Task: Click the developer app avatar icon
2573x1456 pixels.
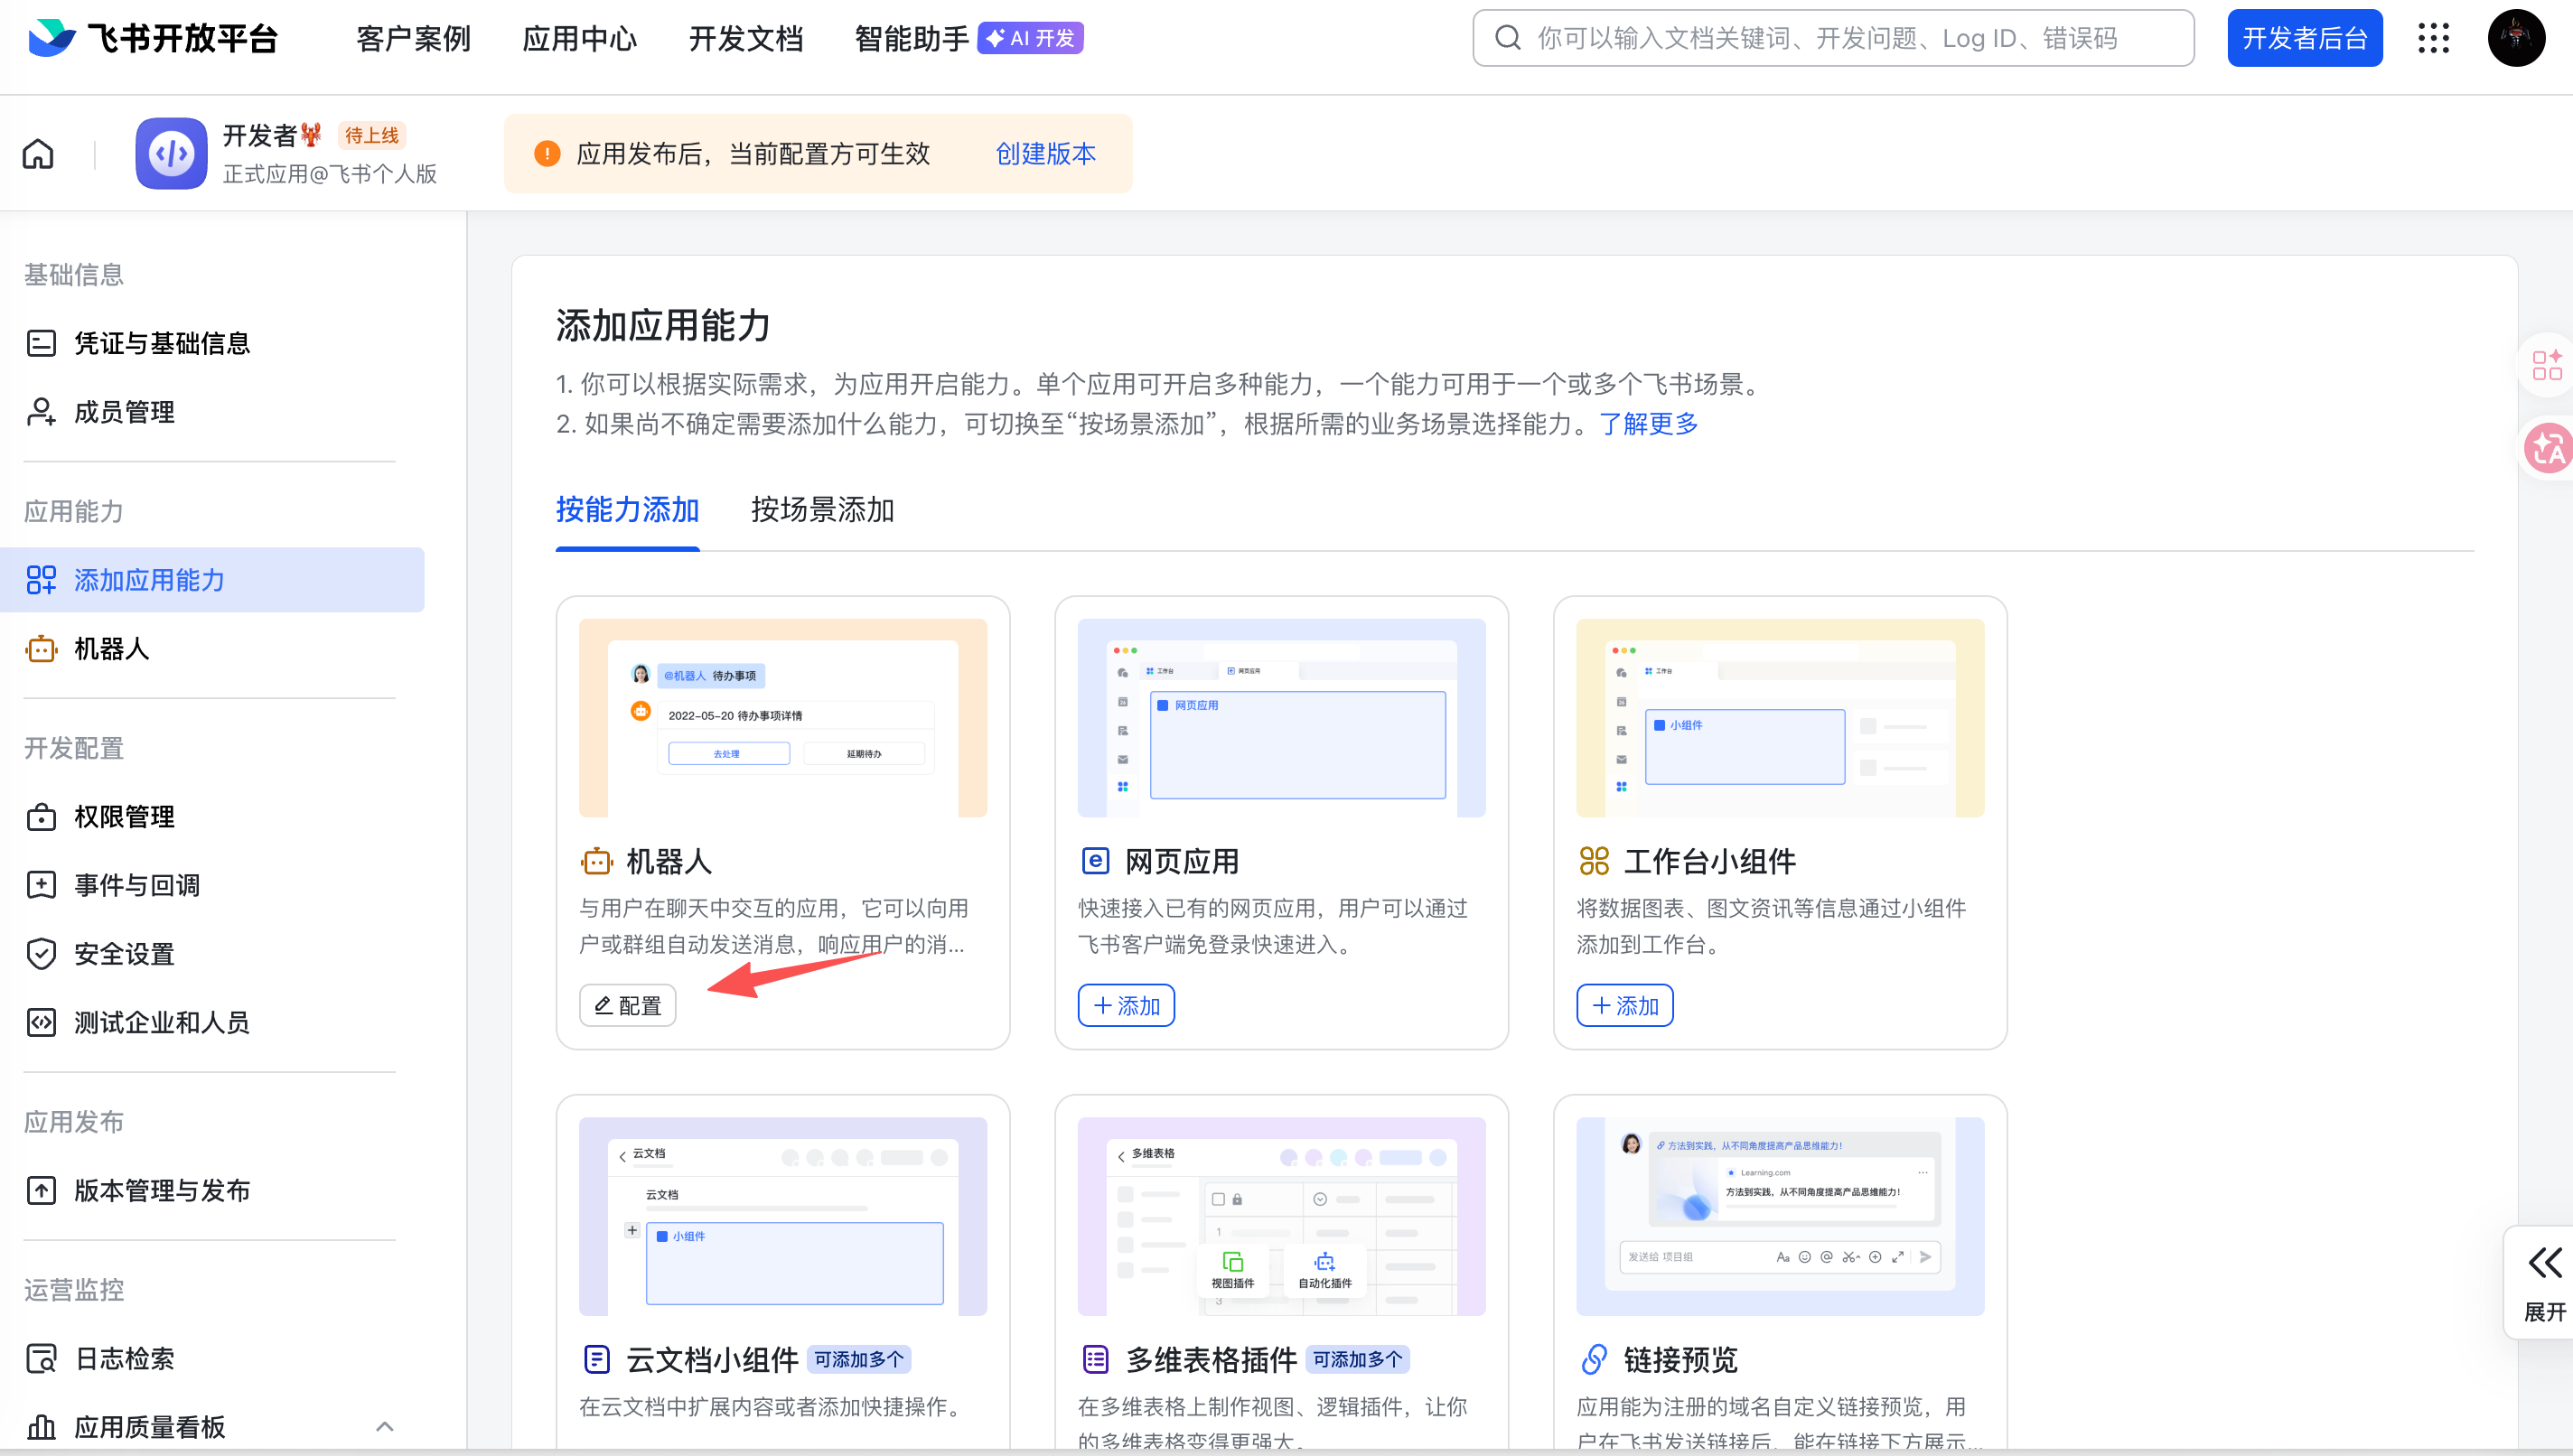Action: (x=172, y=153)
